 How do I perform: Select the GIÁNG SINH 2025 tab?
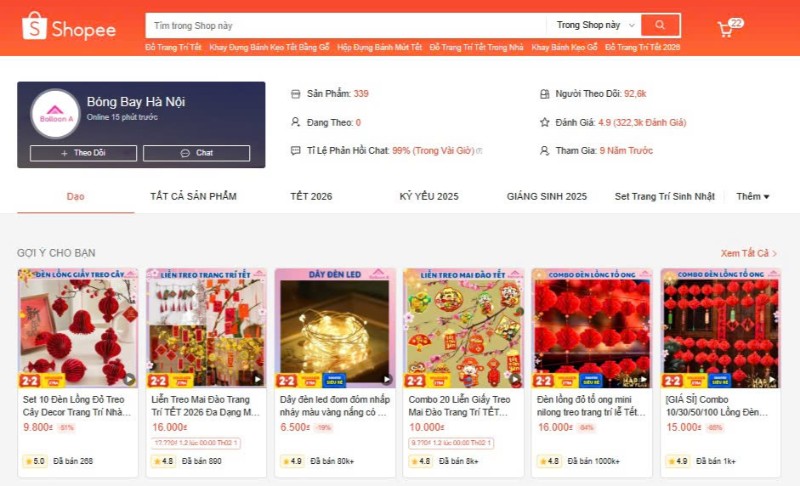547,196
